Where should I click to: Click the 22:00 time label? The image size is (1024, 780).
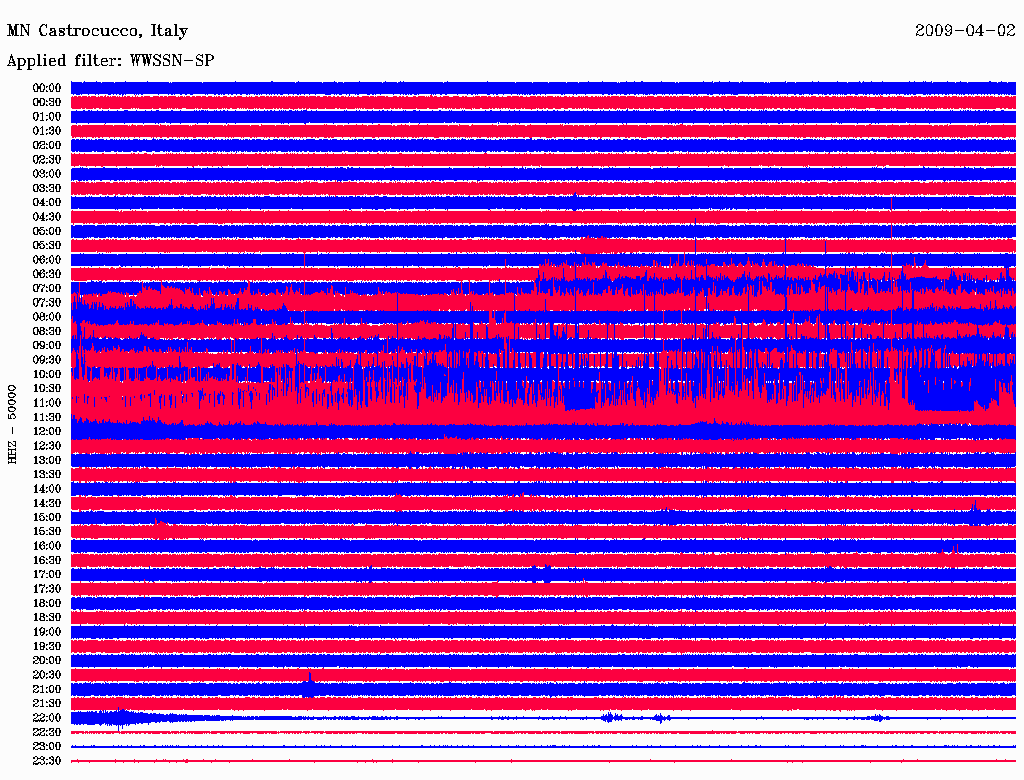47,718
